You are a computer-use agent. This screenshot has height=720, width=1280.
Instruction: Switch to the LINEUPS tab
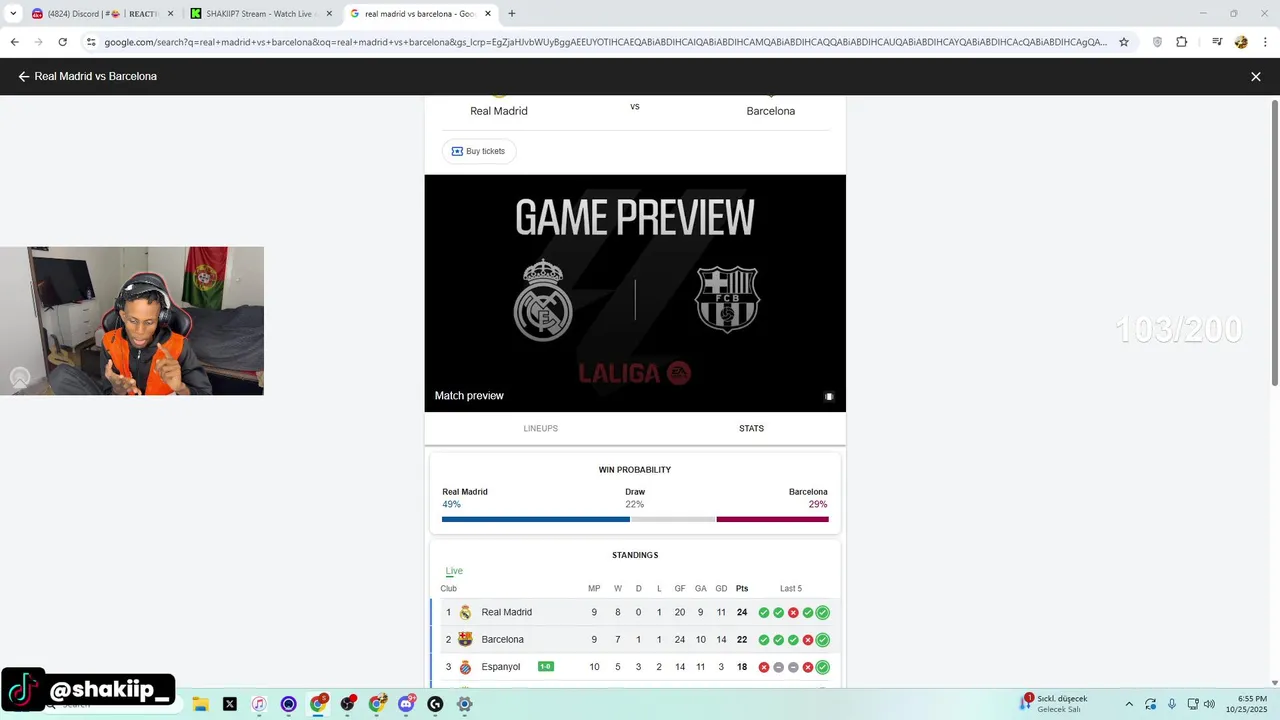pos(540,428)
